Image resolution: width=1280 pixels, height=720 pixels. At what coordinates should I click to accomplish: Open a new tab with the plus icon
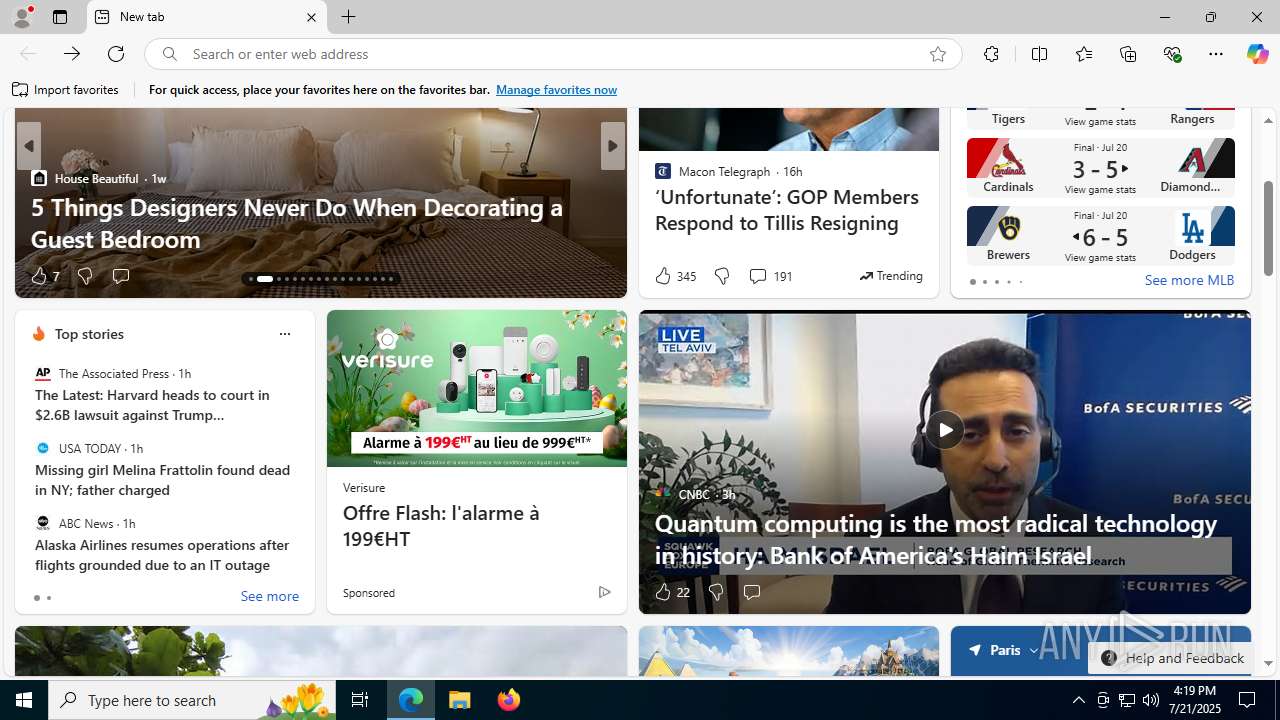(x=348, y=17)
